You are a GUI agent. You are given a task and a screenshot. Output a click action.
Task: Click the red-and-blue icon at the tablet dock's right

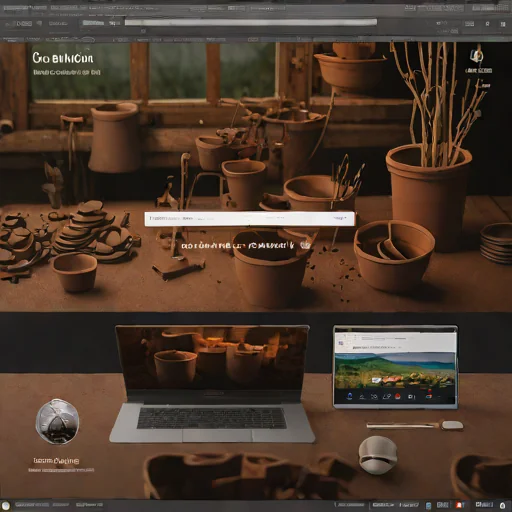point(429,395)
